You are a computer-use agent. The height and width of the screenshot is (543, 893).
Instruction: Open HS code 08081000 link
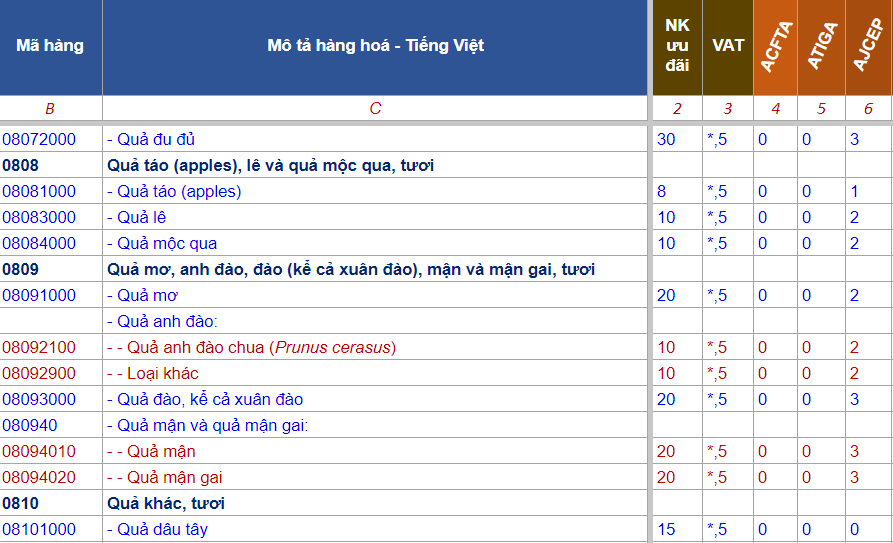click(x=39, y=191)
